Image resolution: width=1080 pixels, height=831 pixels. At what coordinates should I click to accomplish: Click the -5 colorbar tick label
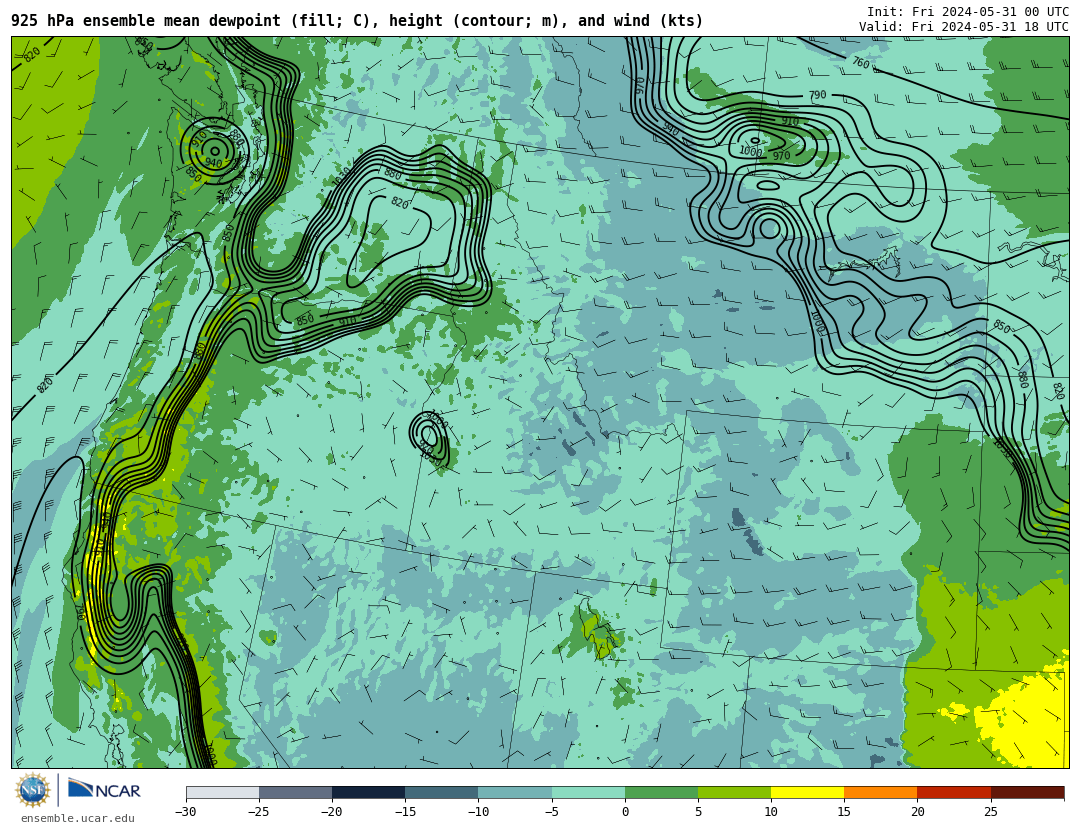551,812
